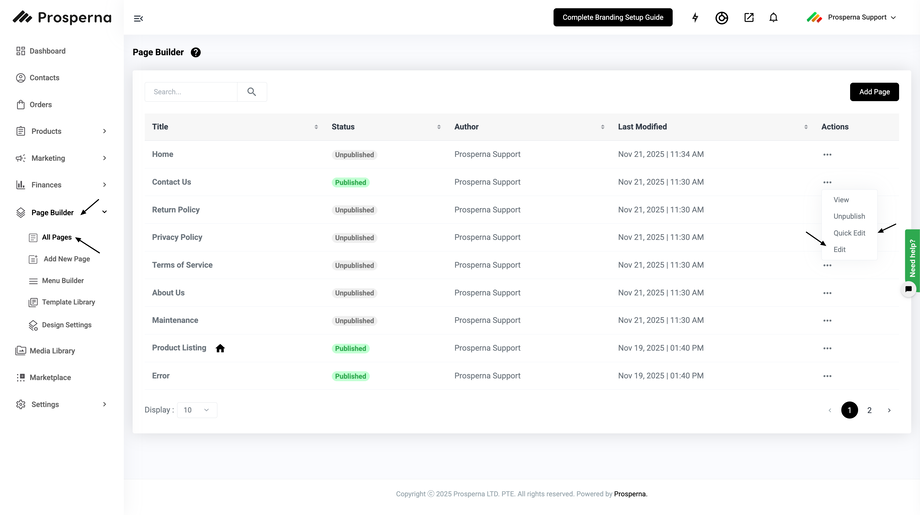Choose Unpublish in the actions menu
Screen dimensions: 920x515
pyautogui.click(x=849, y=216)
